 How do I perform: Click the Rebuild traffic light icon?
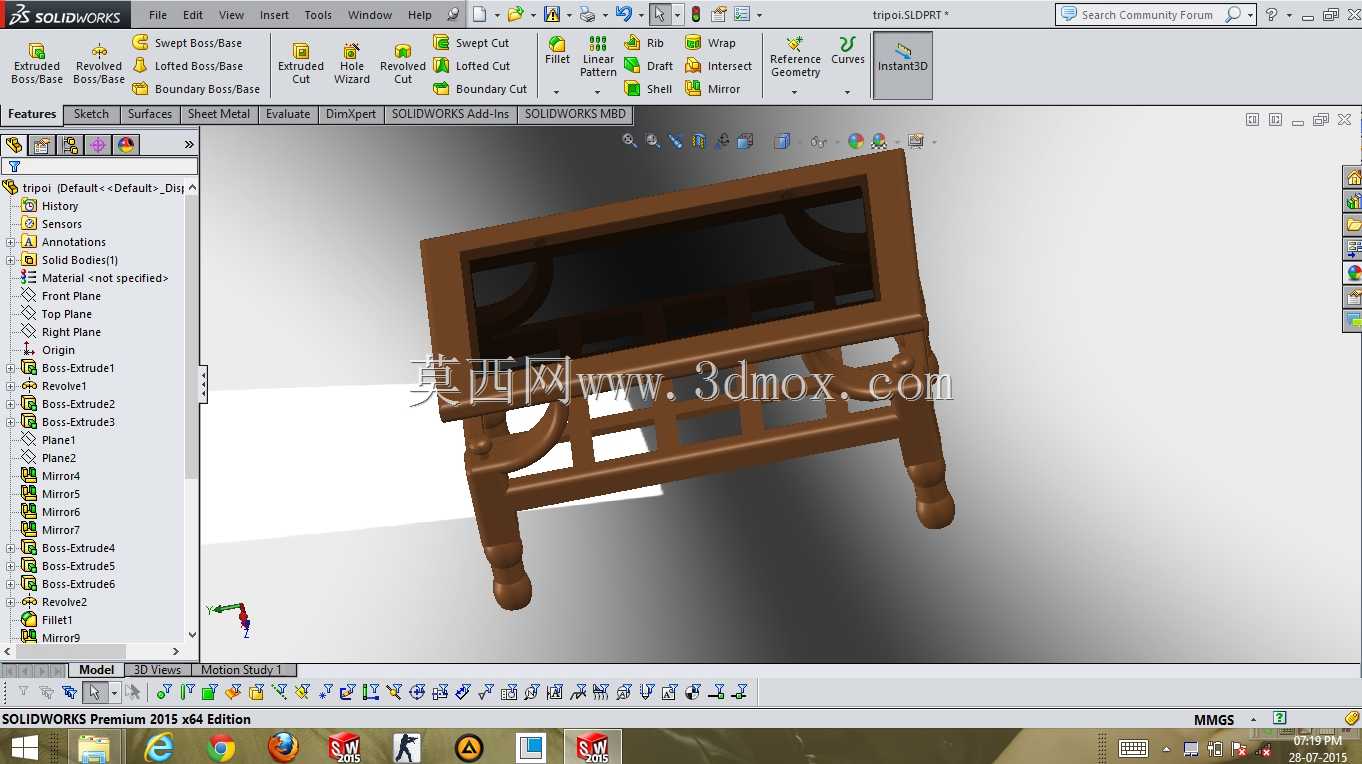click(695, 14)
